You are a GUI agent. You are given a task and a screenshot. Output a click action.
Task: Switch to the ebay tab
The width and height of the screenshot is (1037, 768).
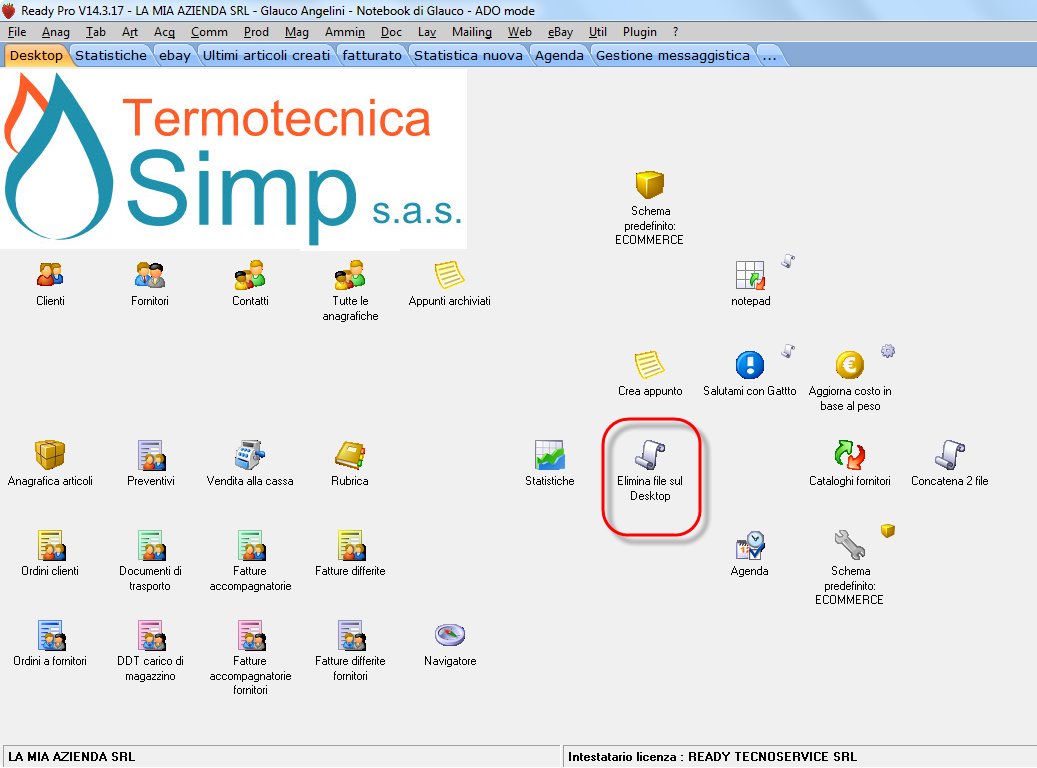175,56
